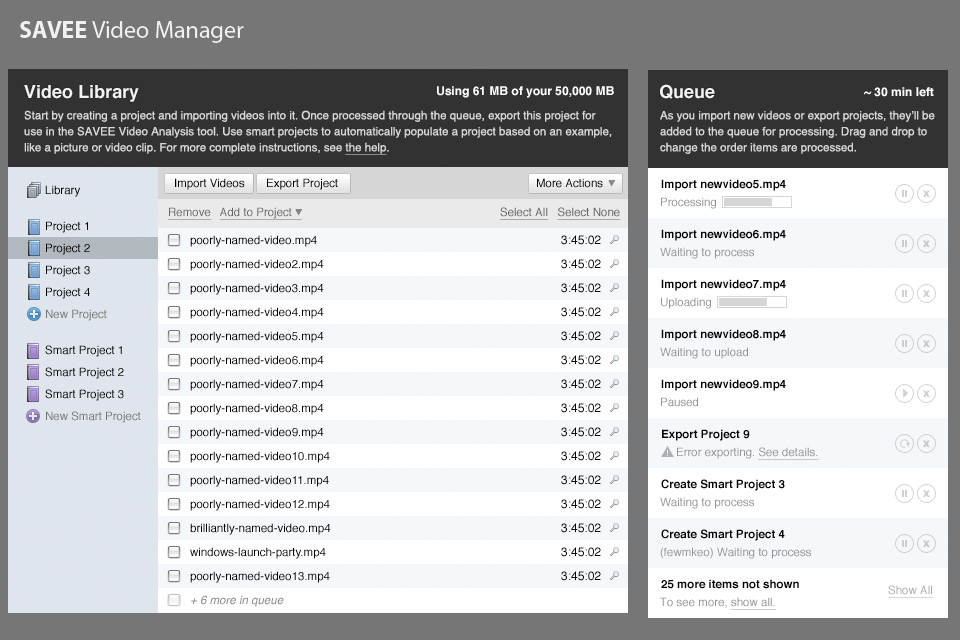The image size is (960, 640).
Task: Select checkbox for poorly-named-video7.mp4
Action: [174, 384]
